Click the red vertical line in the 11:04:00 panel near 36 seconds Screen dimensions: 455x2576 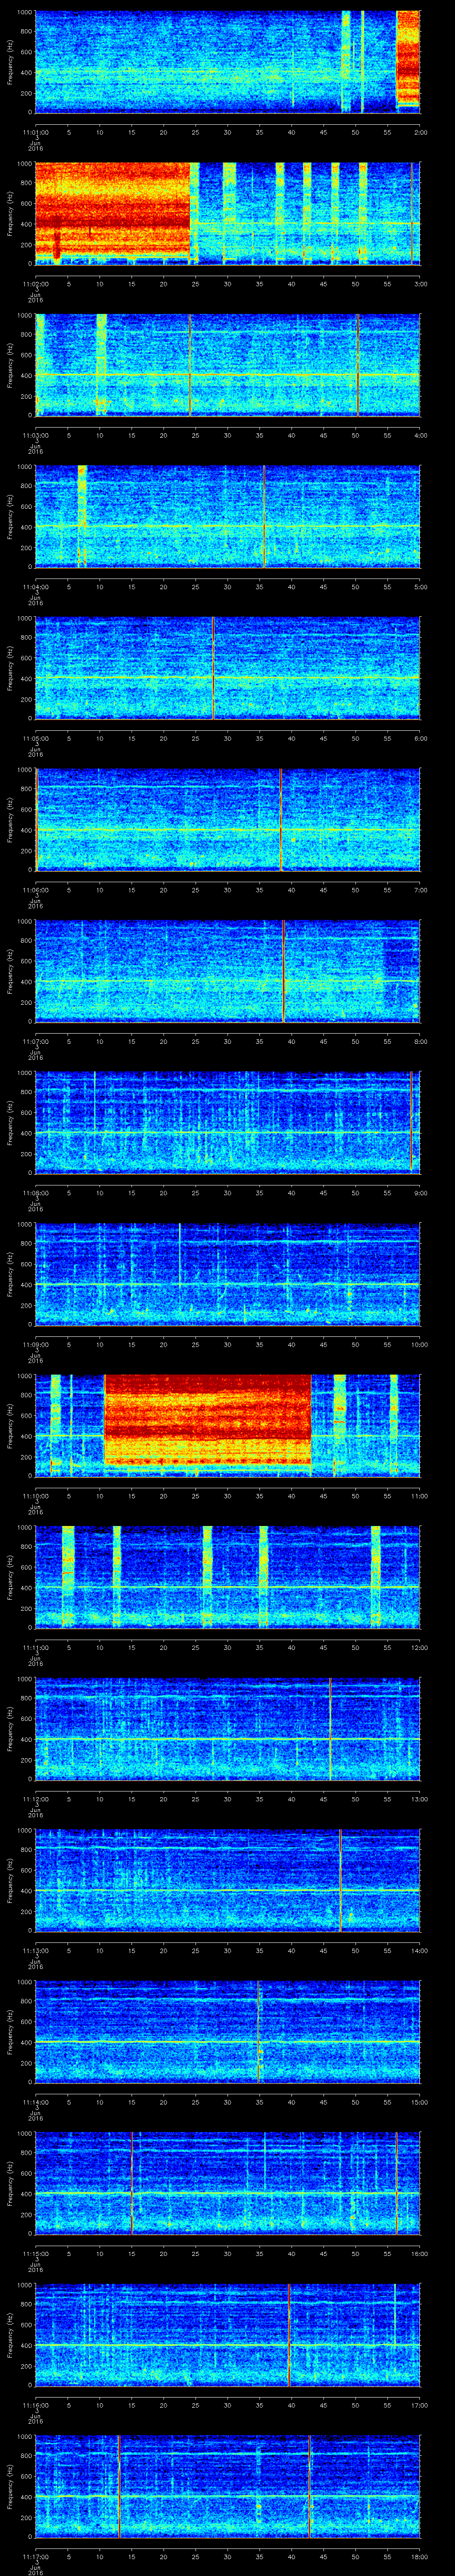click(264, 516)
